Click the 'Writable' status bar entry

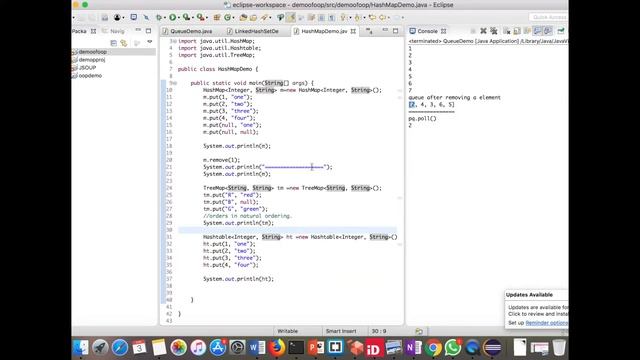pyautogui.click(x=288, y=331)
